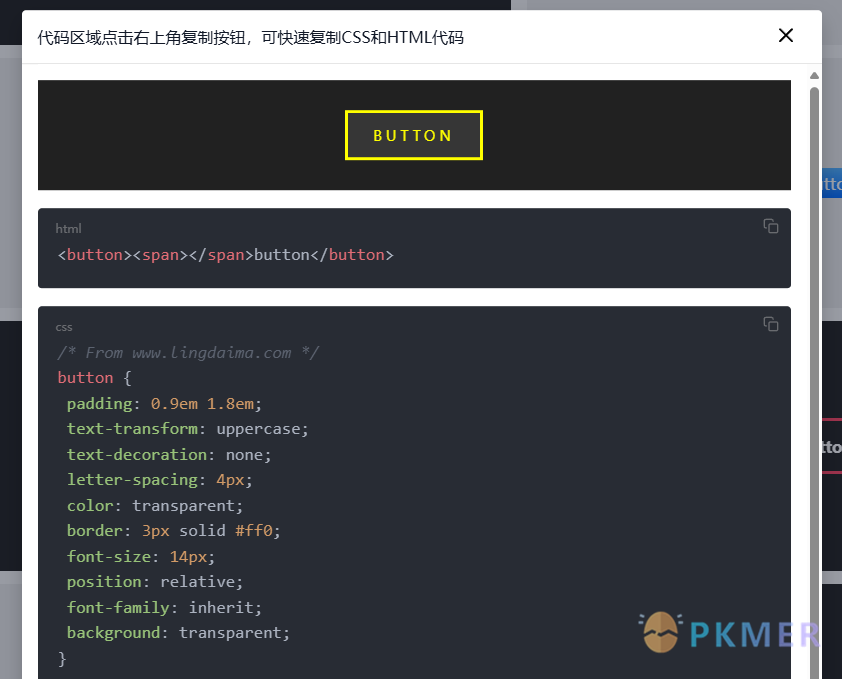Copy the html code block

[x=771, y=226]
